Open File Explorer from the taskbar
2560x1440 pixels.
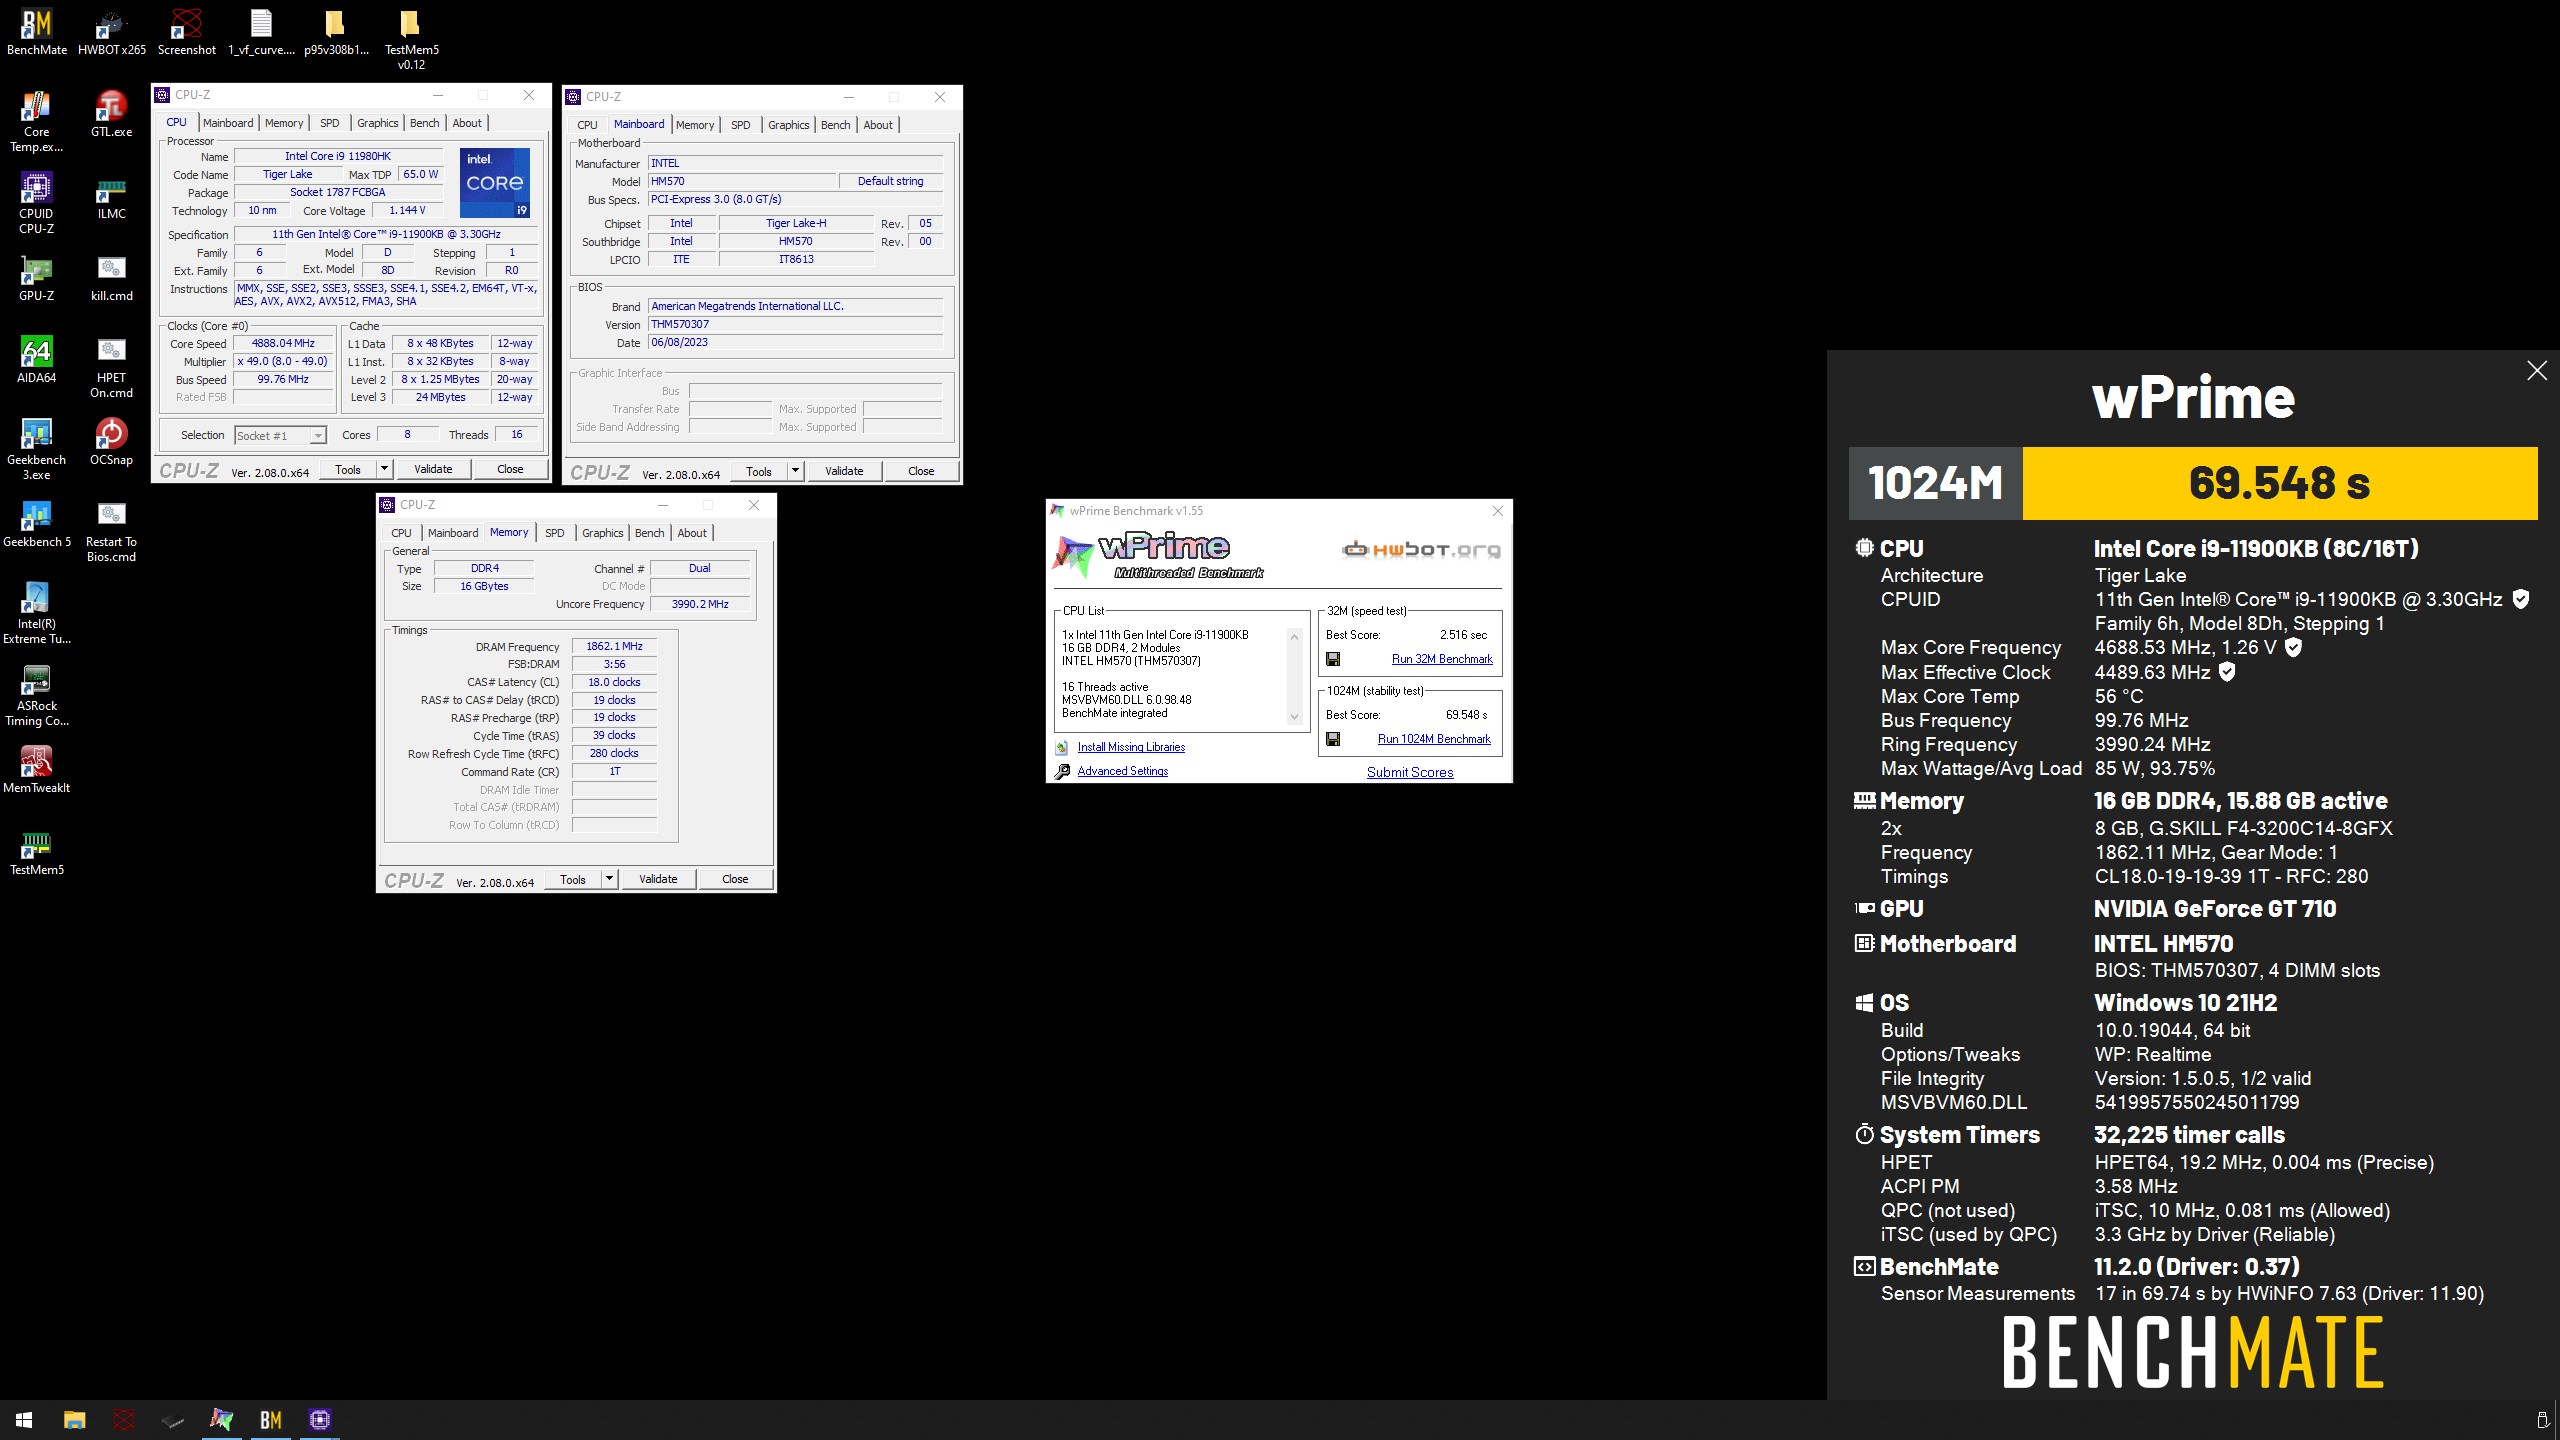point(74,1420)
